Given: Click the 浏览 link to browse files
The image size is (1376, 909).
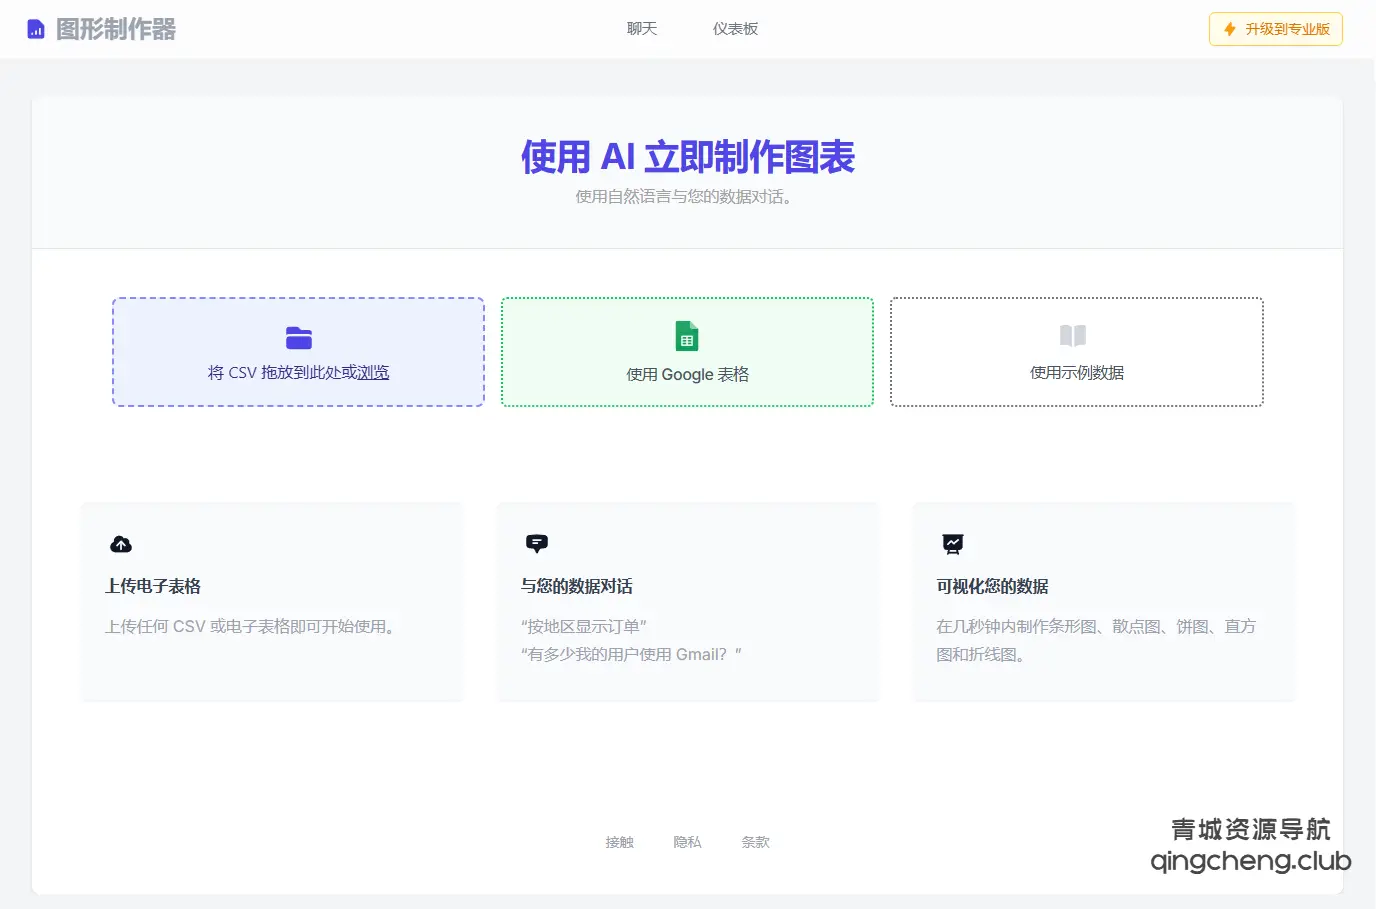Looking at the screenshot, I should pos(371,371).
